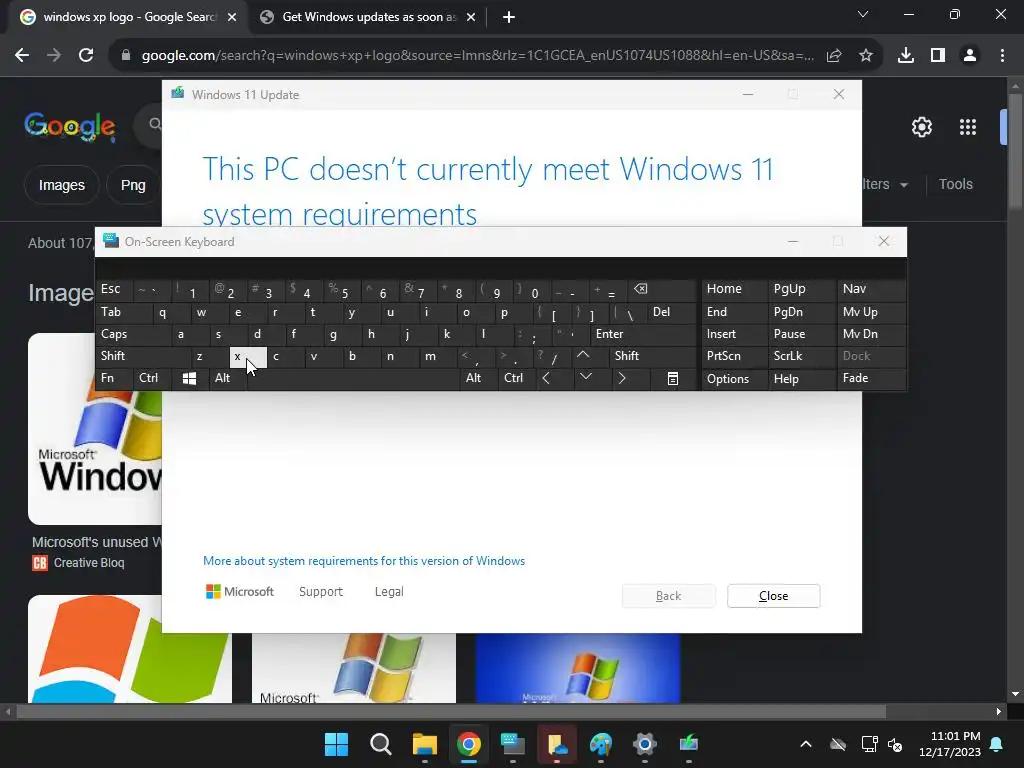Image resolution: width=1024 pixels, height=768 pixels.
Task: Toggle right Alt key on On-Screen Keyboard
Action: [x=478, y=378]
